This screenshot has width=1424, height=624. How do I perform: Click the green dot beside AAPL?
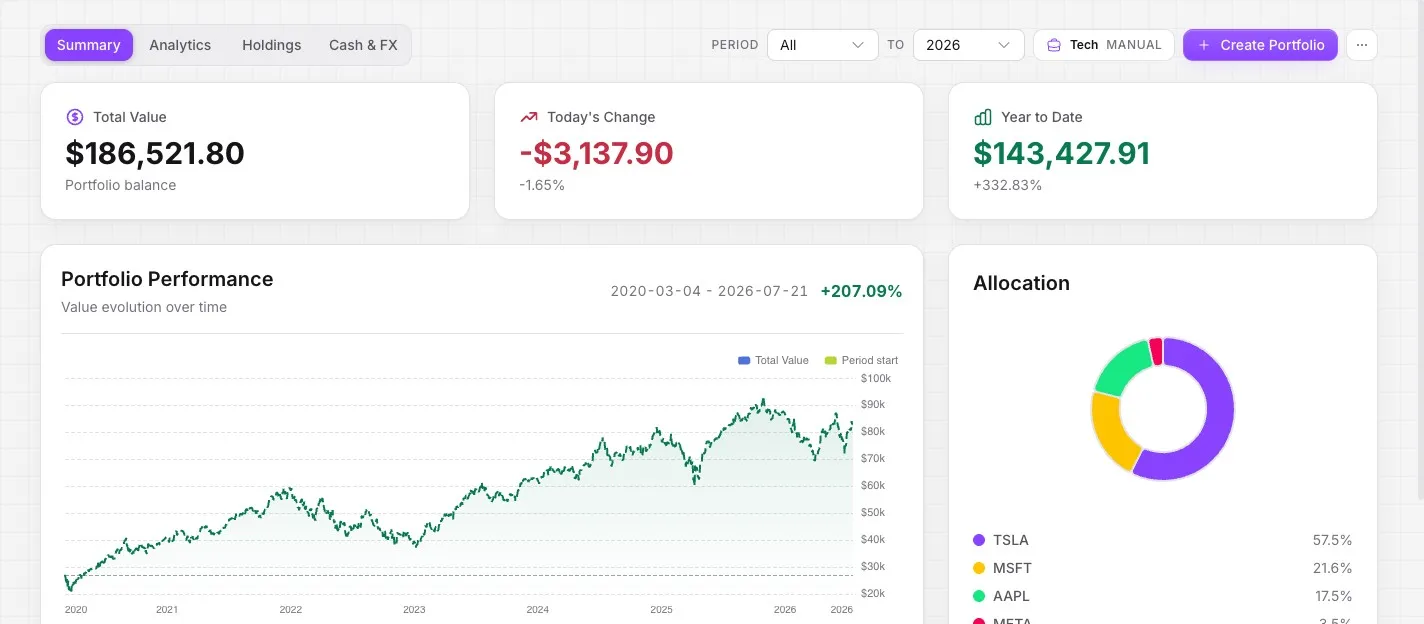click(x=979, y=596)
